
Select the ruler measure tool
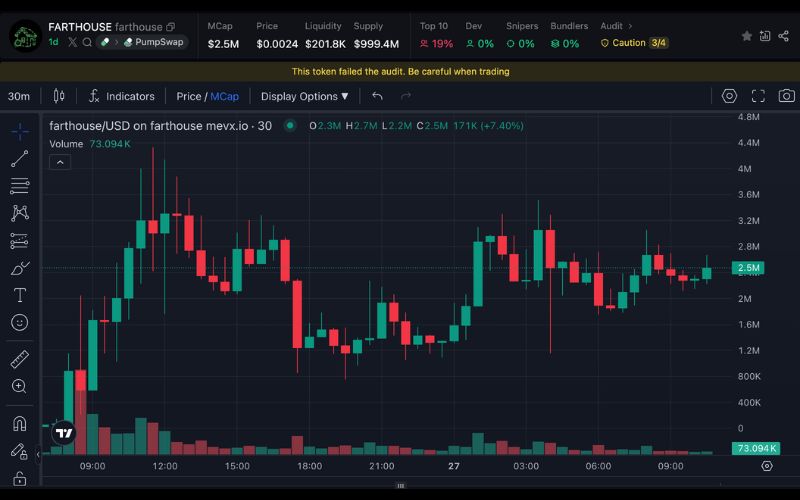pyautogui.click(x=19, y=359)
